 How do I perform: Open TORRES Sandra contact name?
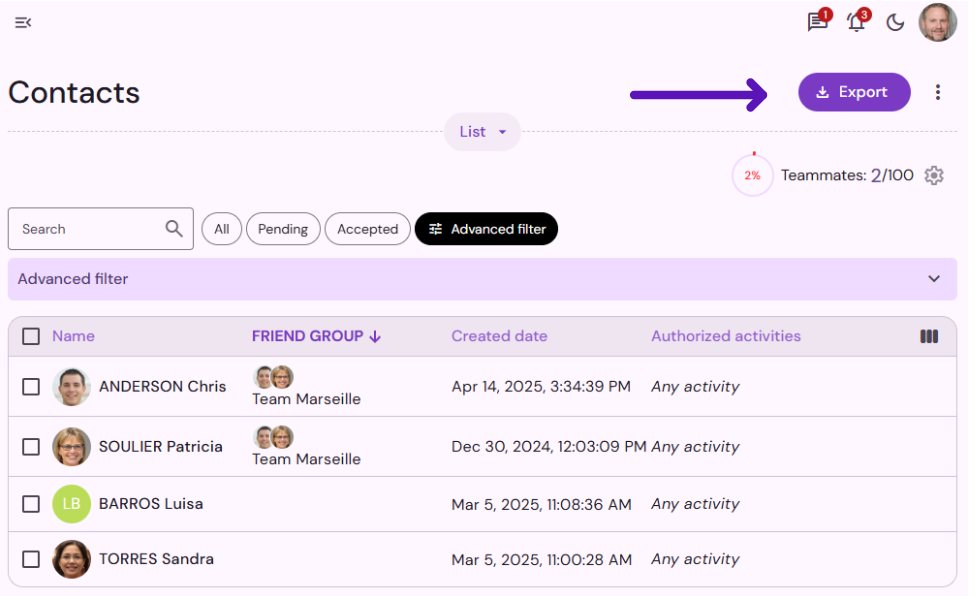(156, 559)
